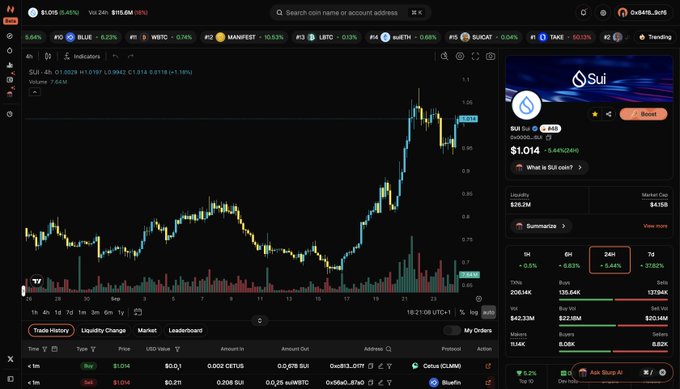
Task: Open chart Indicators menu
Action: 82,56
